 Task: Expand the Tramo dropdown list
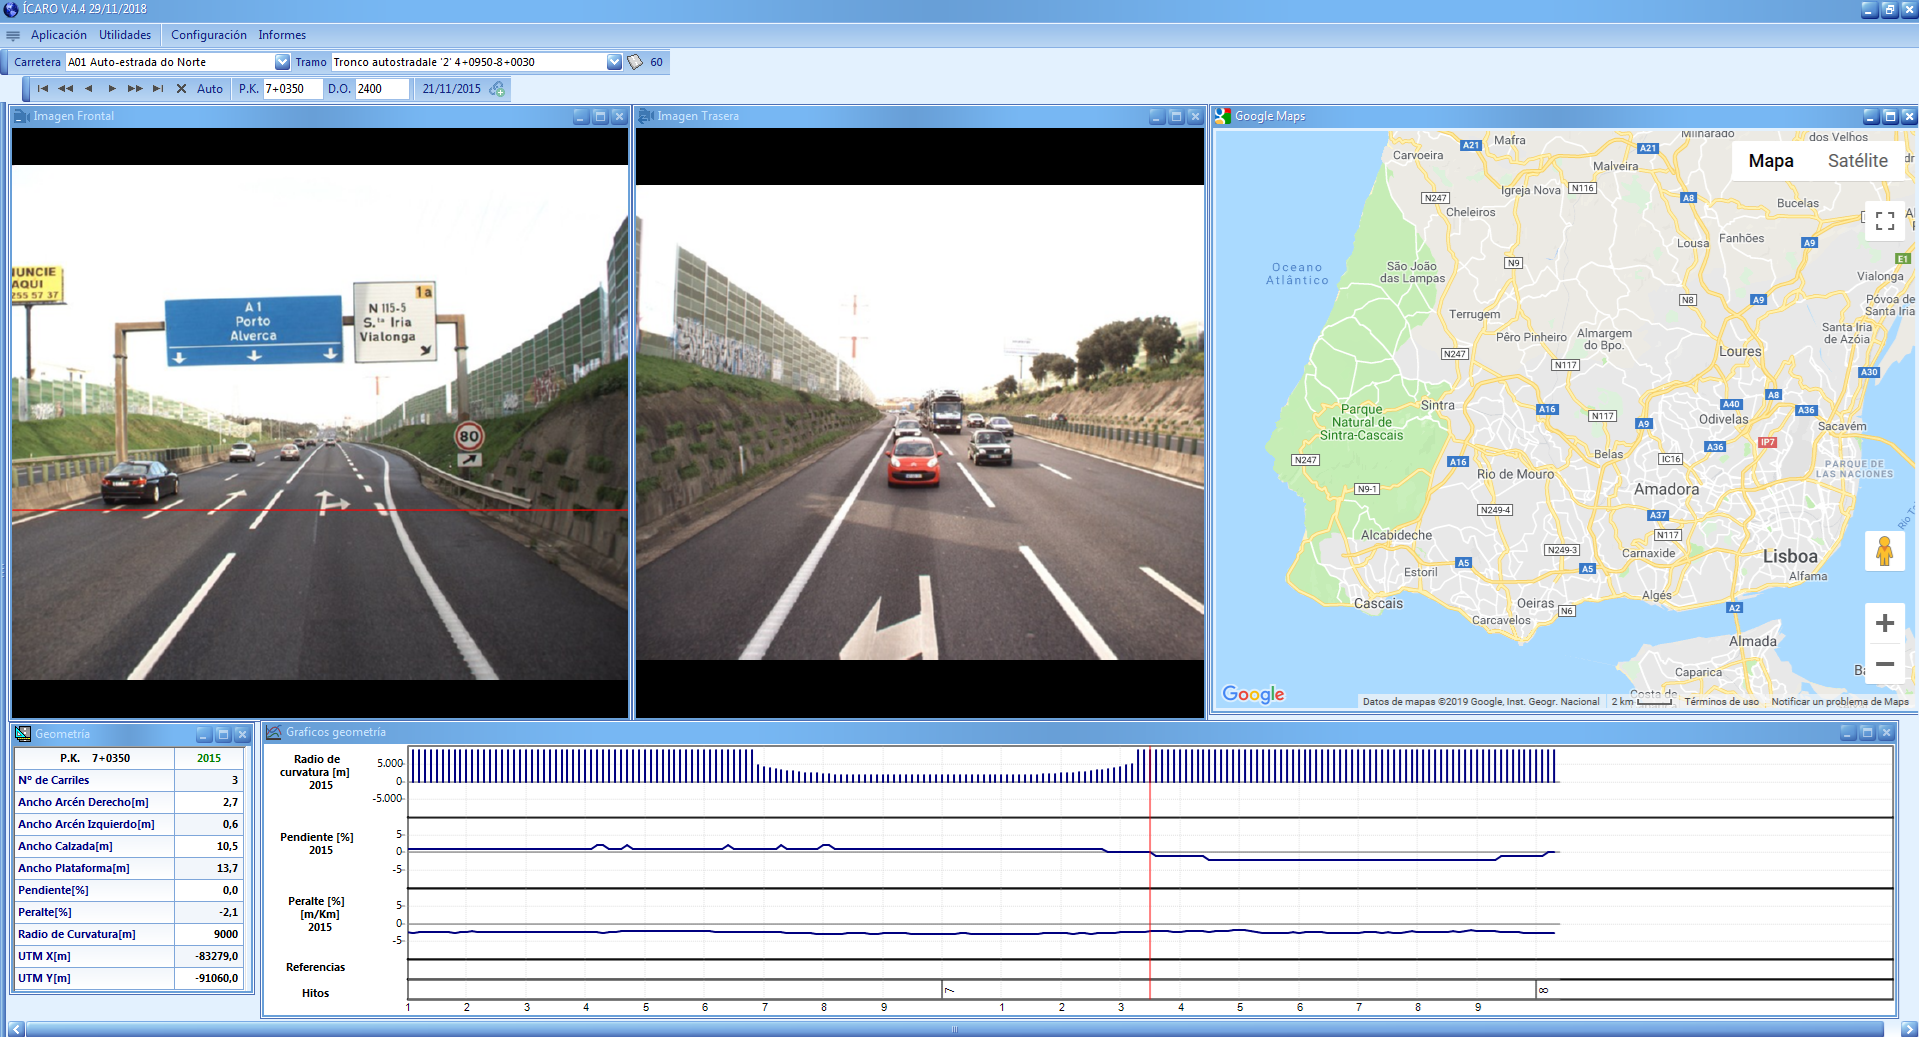pyautogui.click(x=614, y=62)
